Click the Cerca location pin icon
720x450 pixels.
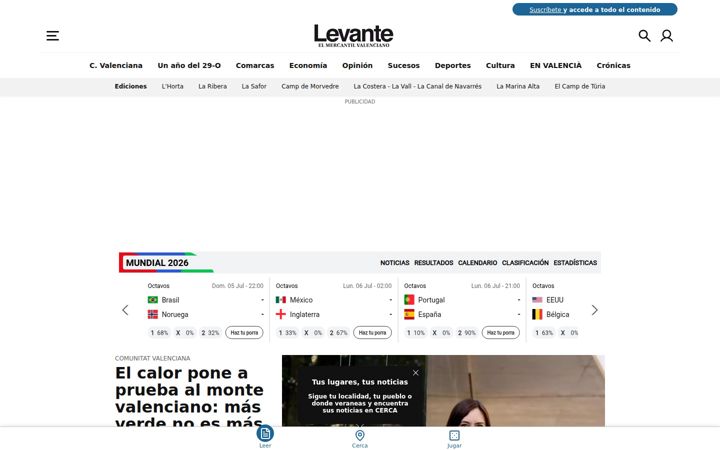pyautogui.click(x=360, y=435)
